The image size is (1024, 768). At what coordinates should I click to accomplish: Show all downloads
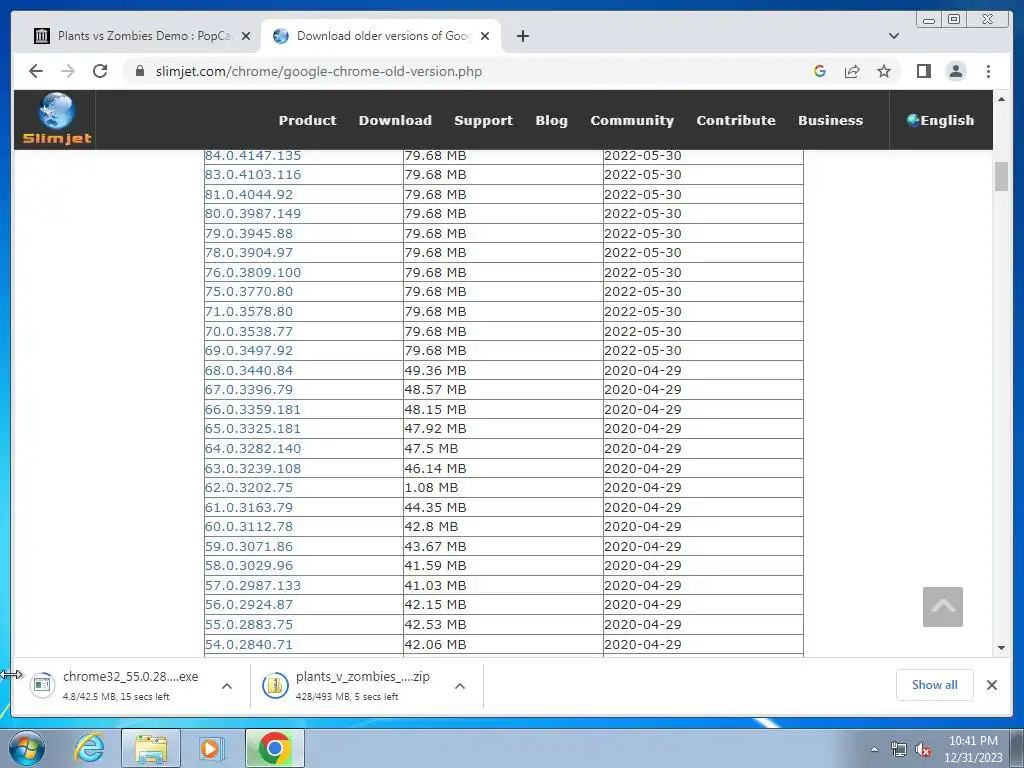pos(935,685)
